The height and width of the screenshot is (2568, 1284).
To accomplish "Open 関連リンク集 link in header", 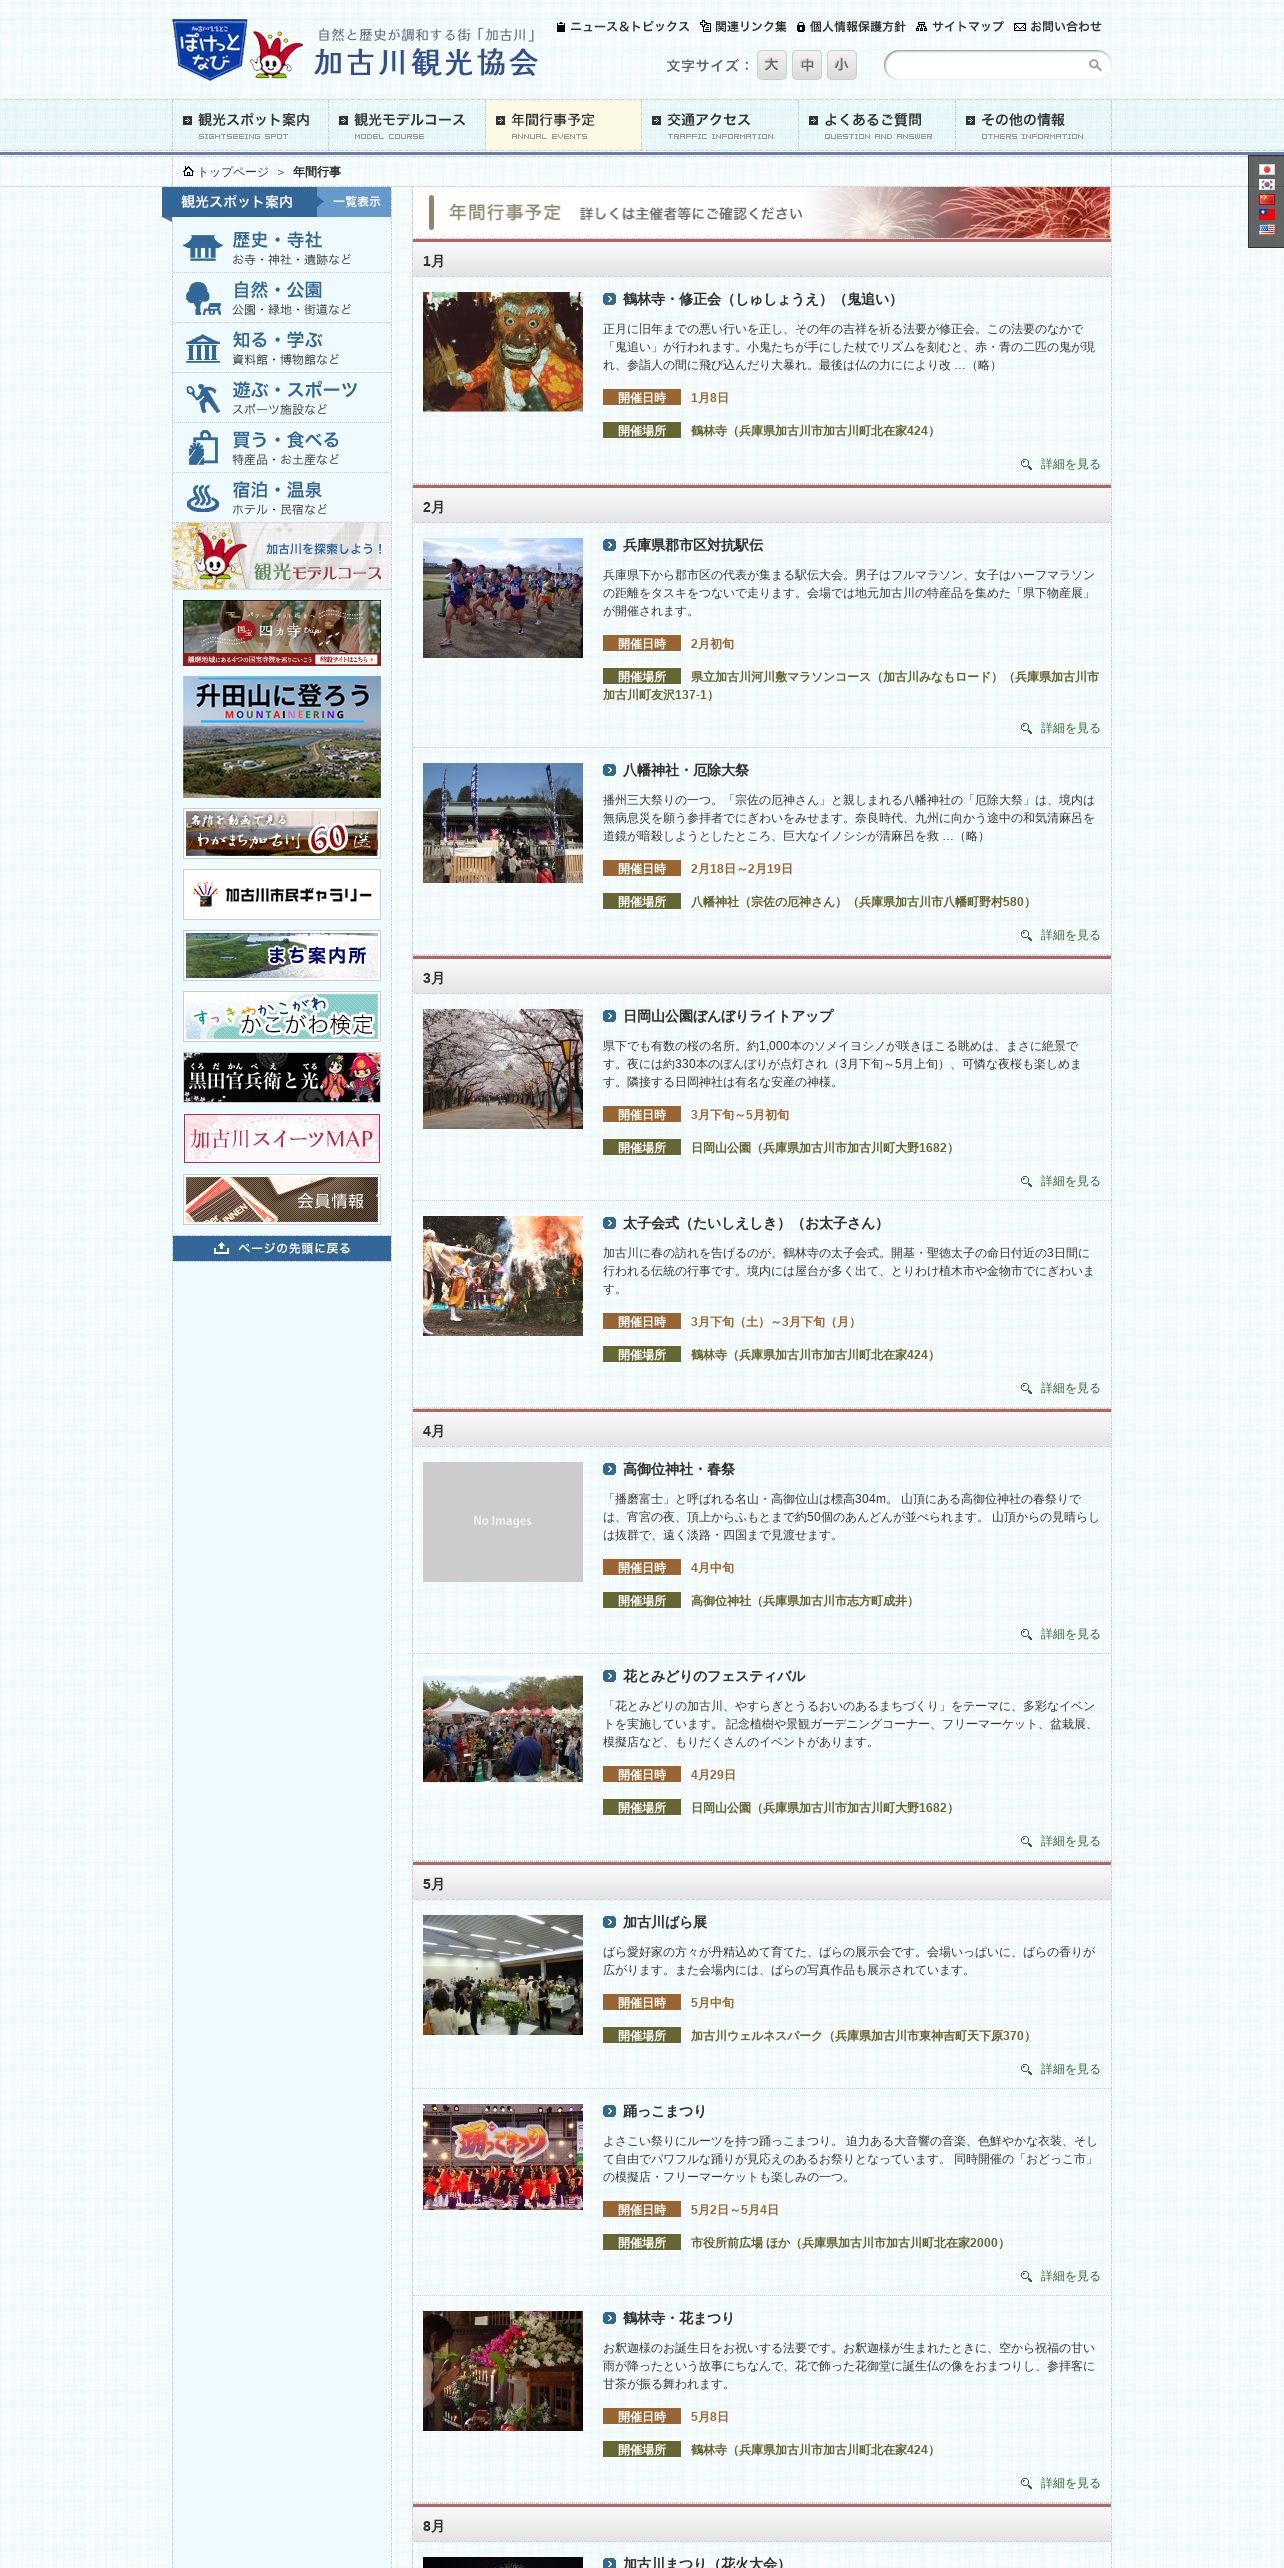I will point(744,27).
